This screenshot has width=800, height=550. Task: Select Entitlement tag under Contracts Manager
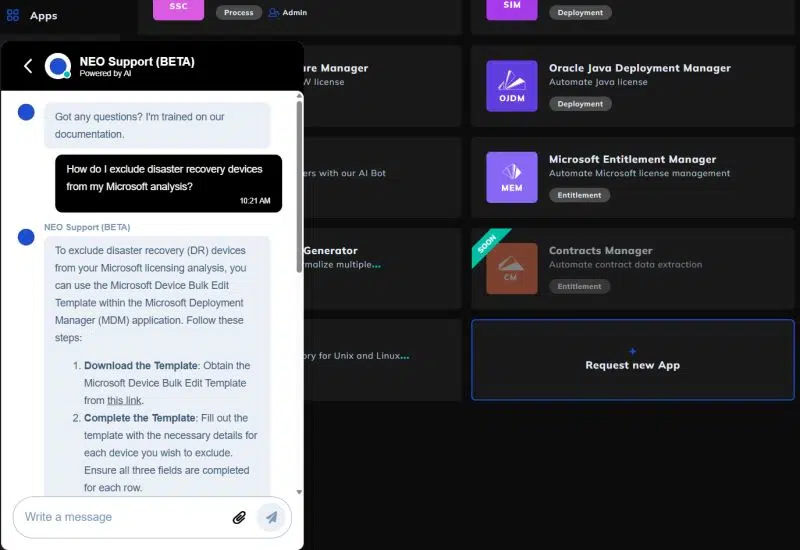(579, 286)
